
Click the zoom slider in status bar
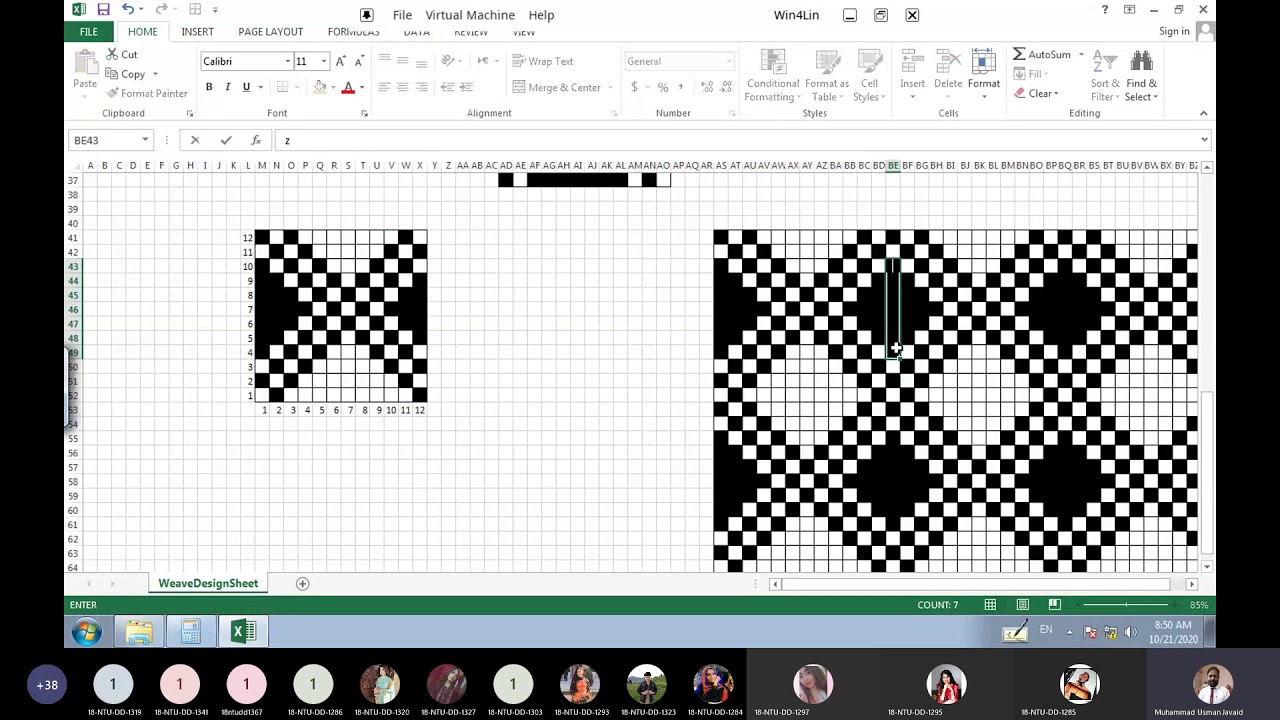point(1126,605)
